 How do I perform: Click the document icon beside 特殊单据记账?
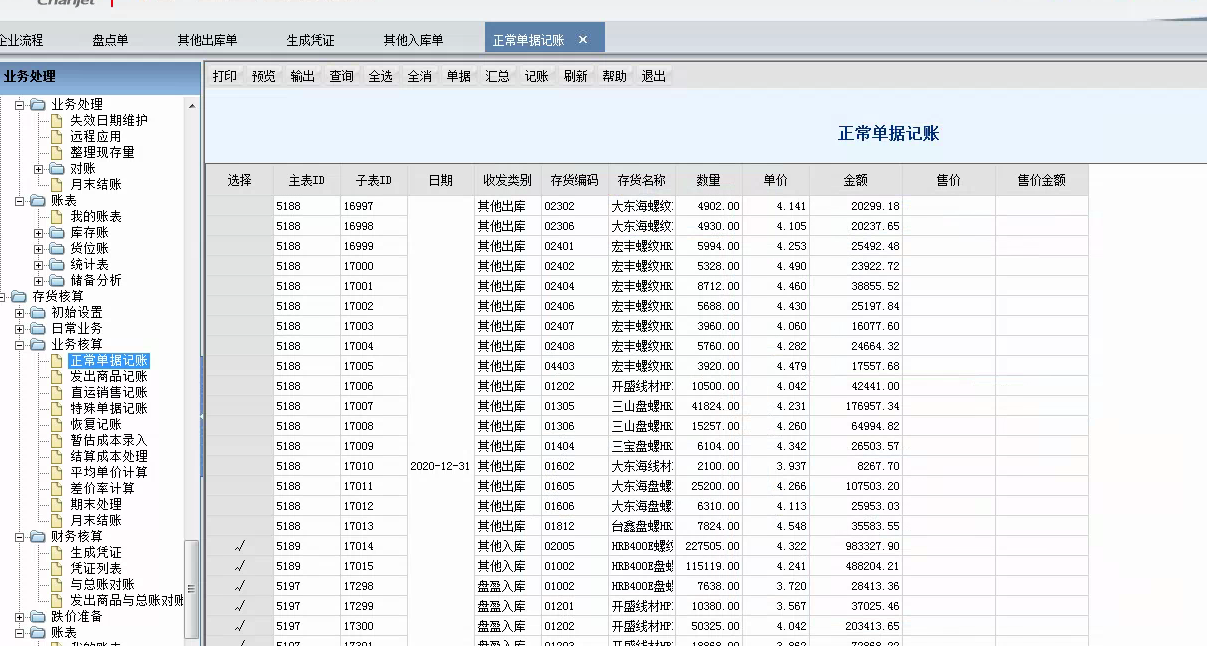point(57,408)
